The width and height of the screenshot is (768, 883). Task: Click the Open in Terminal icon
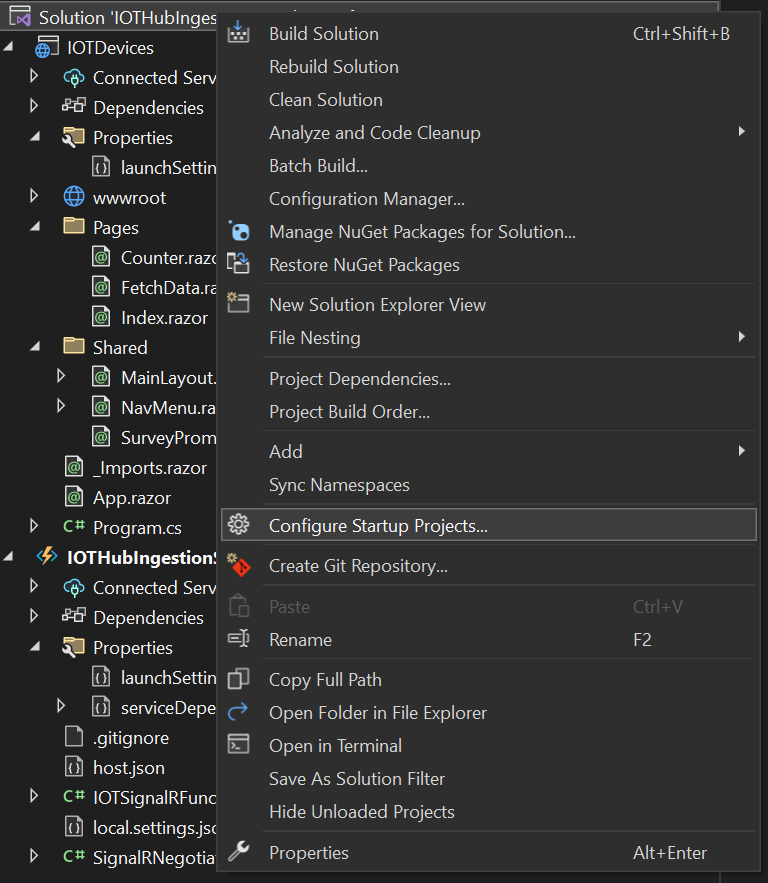[238, 744]
